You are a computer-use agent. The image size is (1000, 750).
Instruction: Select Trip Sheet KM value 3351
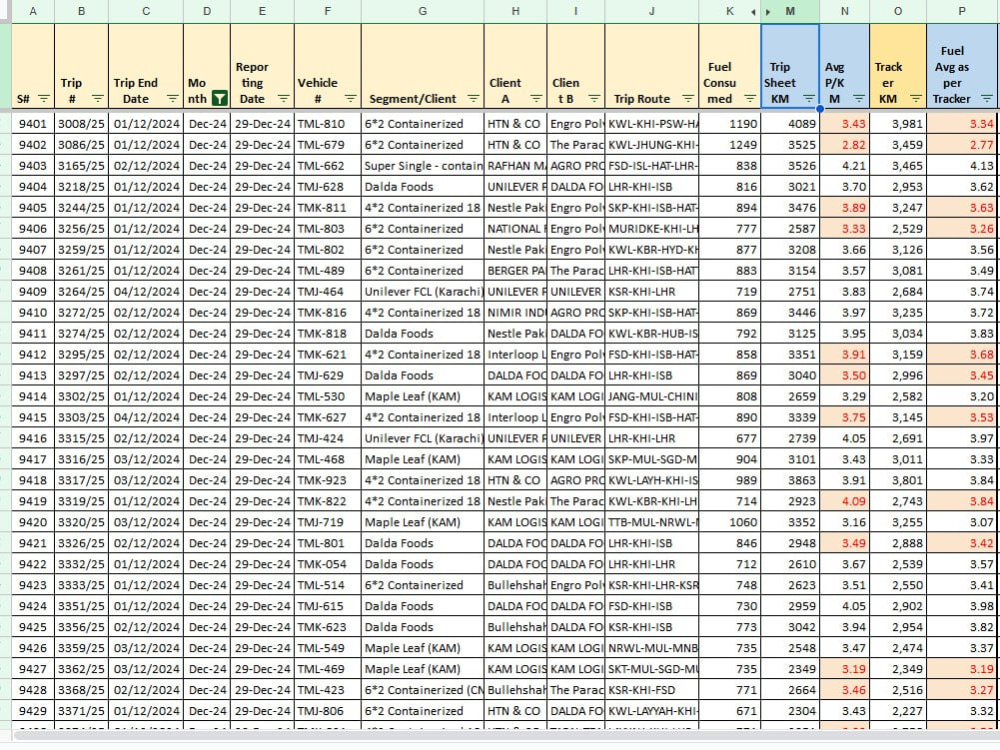coord(790,355)
